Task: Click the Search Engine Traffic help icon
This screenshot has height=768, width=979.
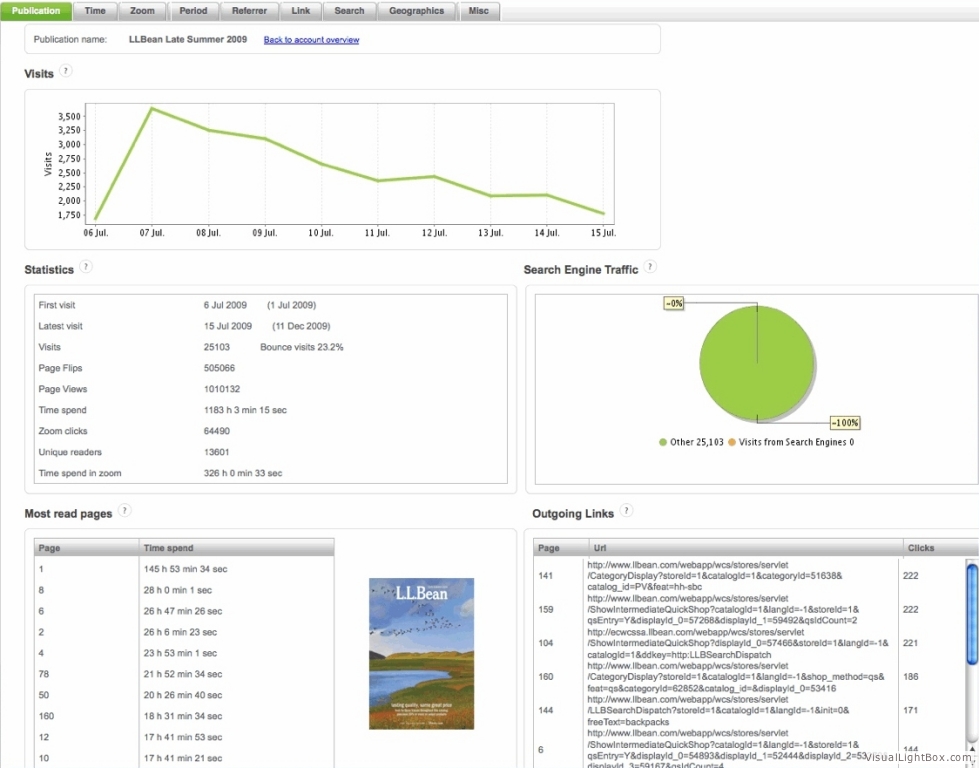Action: [x=650, y=267]
